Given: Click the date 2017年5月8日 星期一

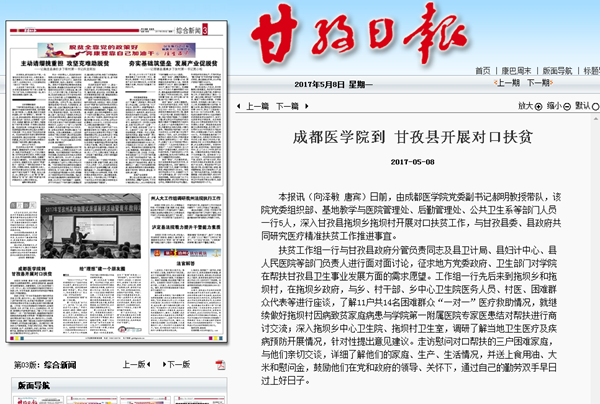Looking at the screenshot, I should (333, 85).
